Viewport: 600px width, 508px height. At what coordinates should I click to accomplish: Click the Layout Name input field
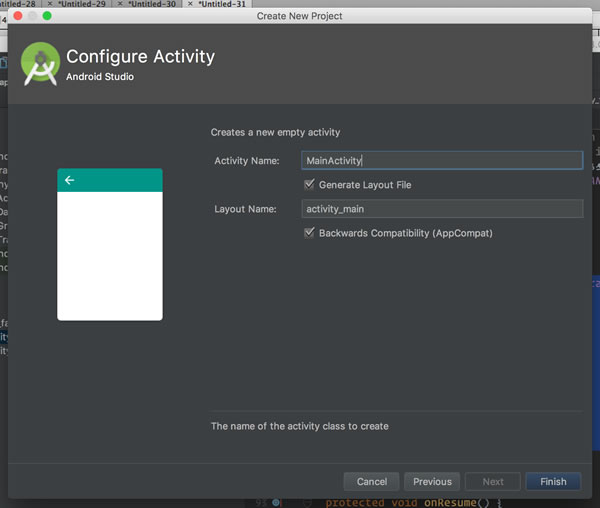click(x=442, y=209)
